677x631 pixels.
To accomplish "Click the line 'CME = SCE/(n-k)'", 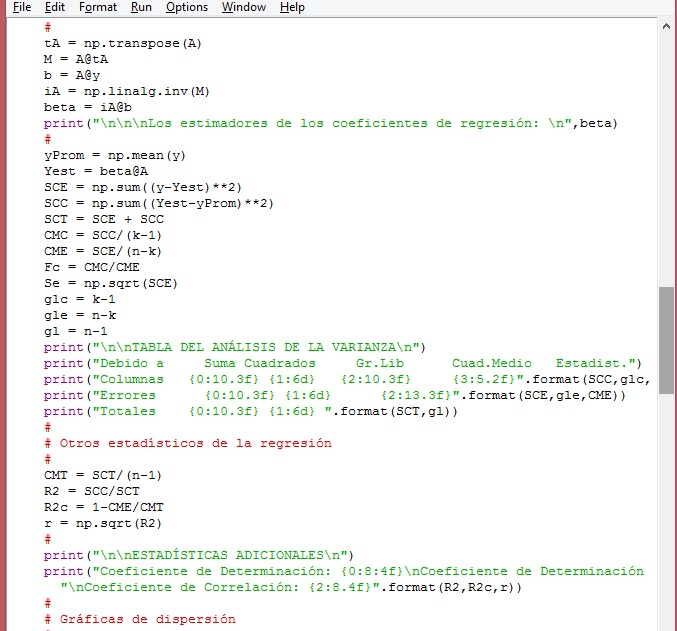I will 103,251.
